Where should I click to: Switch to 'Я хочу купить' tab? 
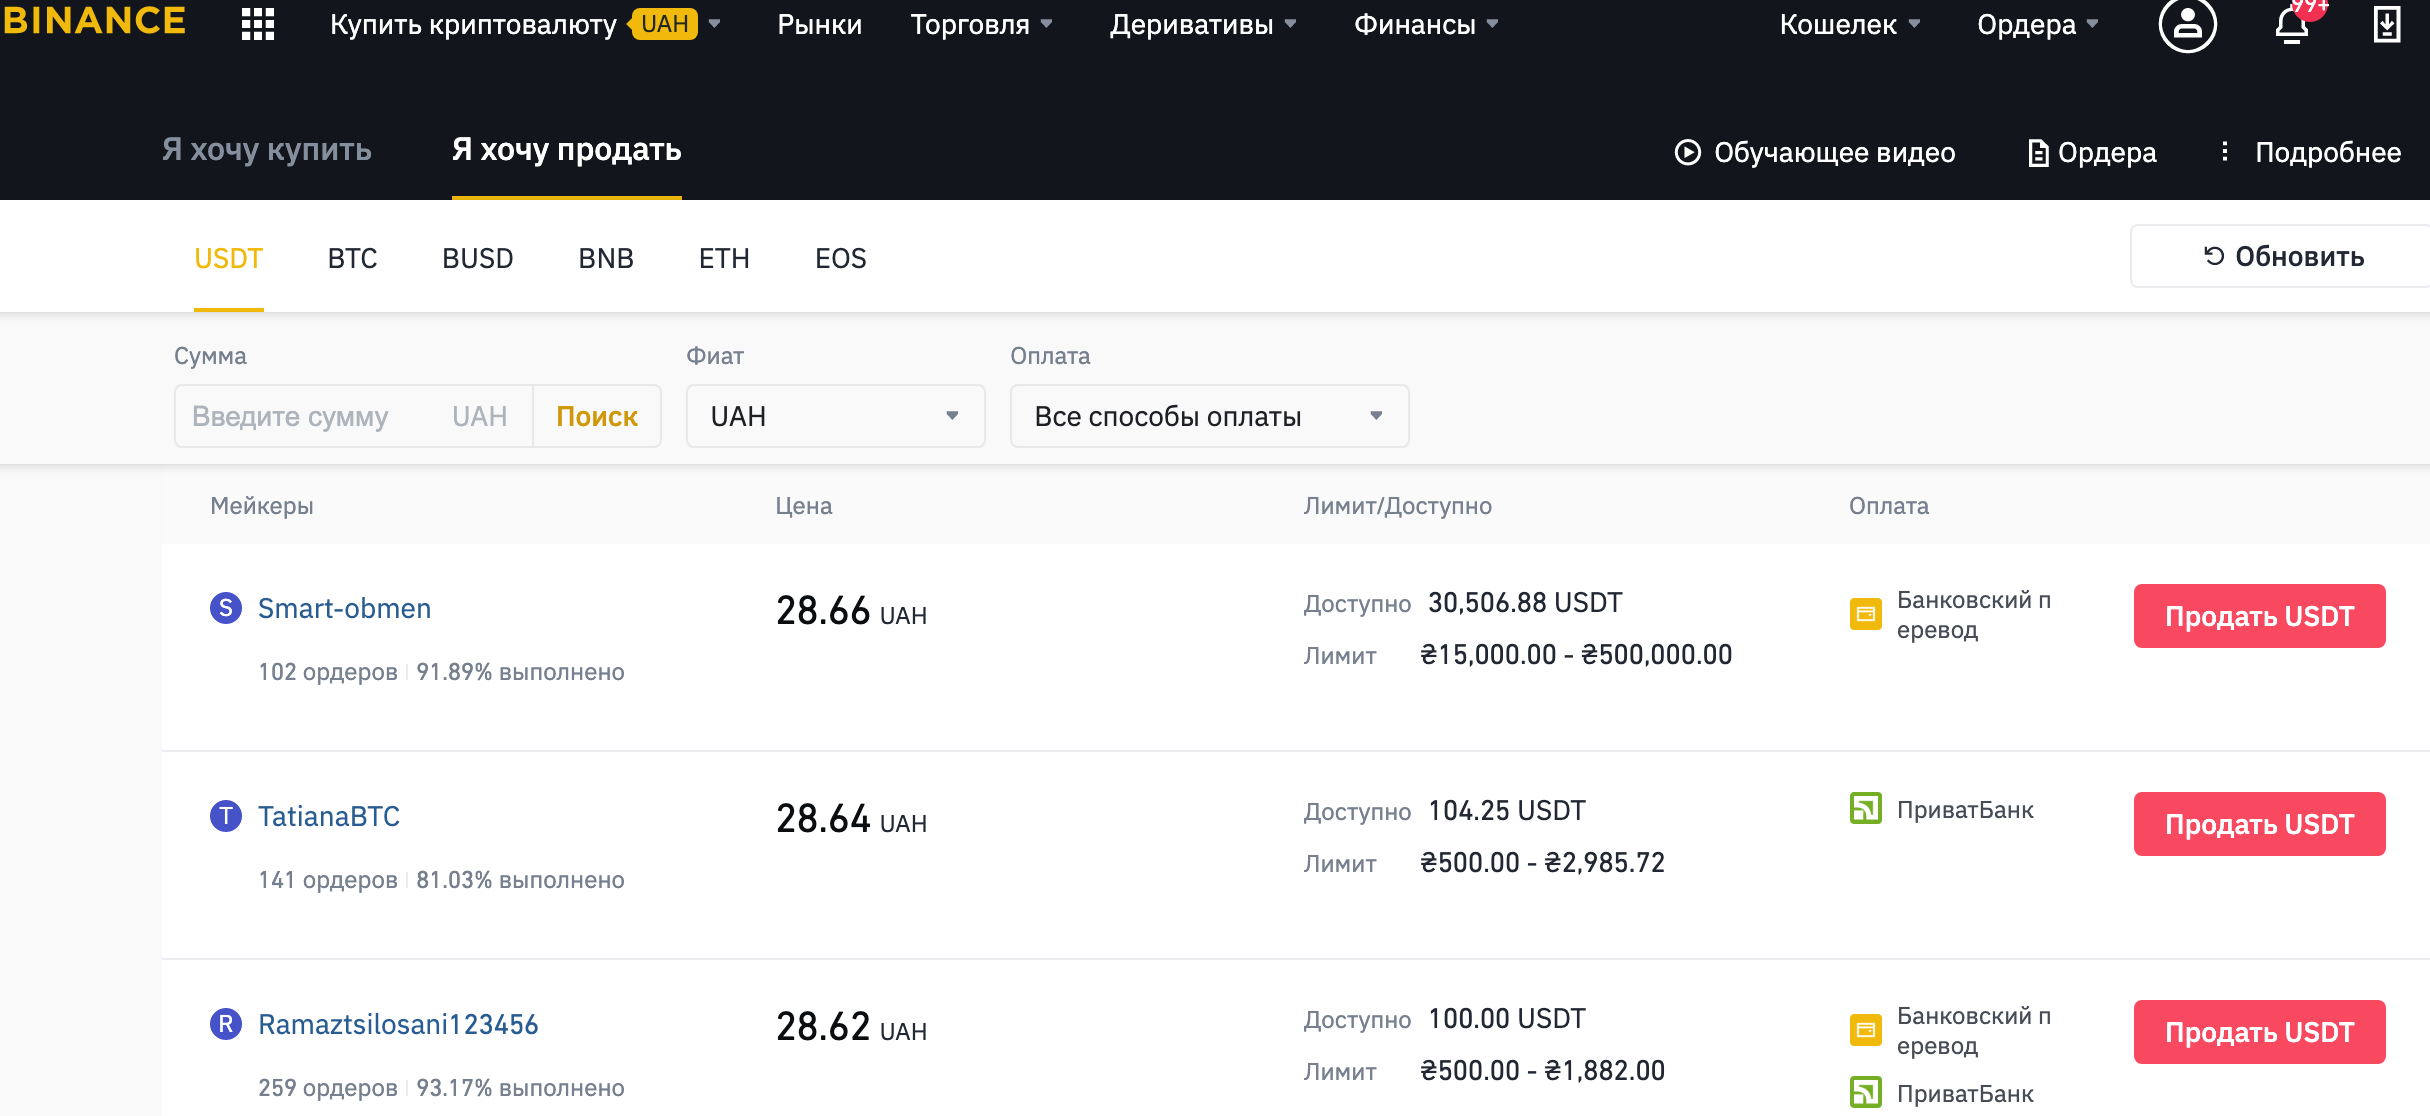point(267,150)
